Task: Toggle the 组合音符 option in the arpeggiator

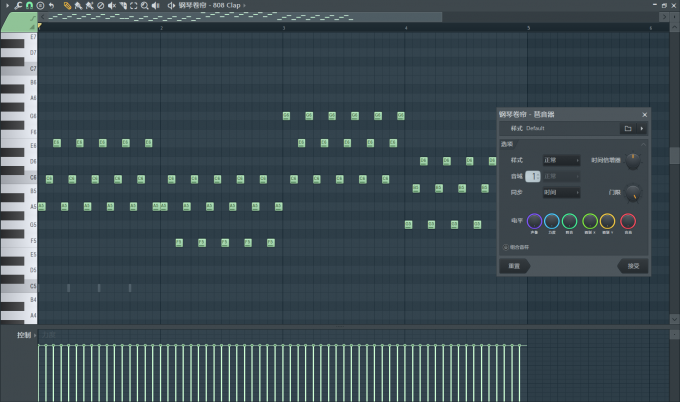Action: 506,246
